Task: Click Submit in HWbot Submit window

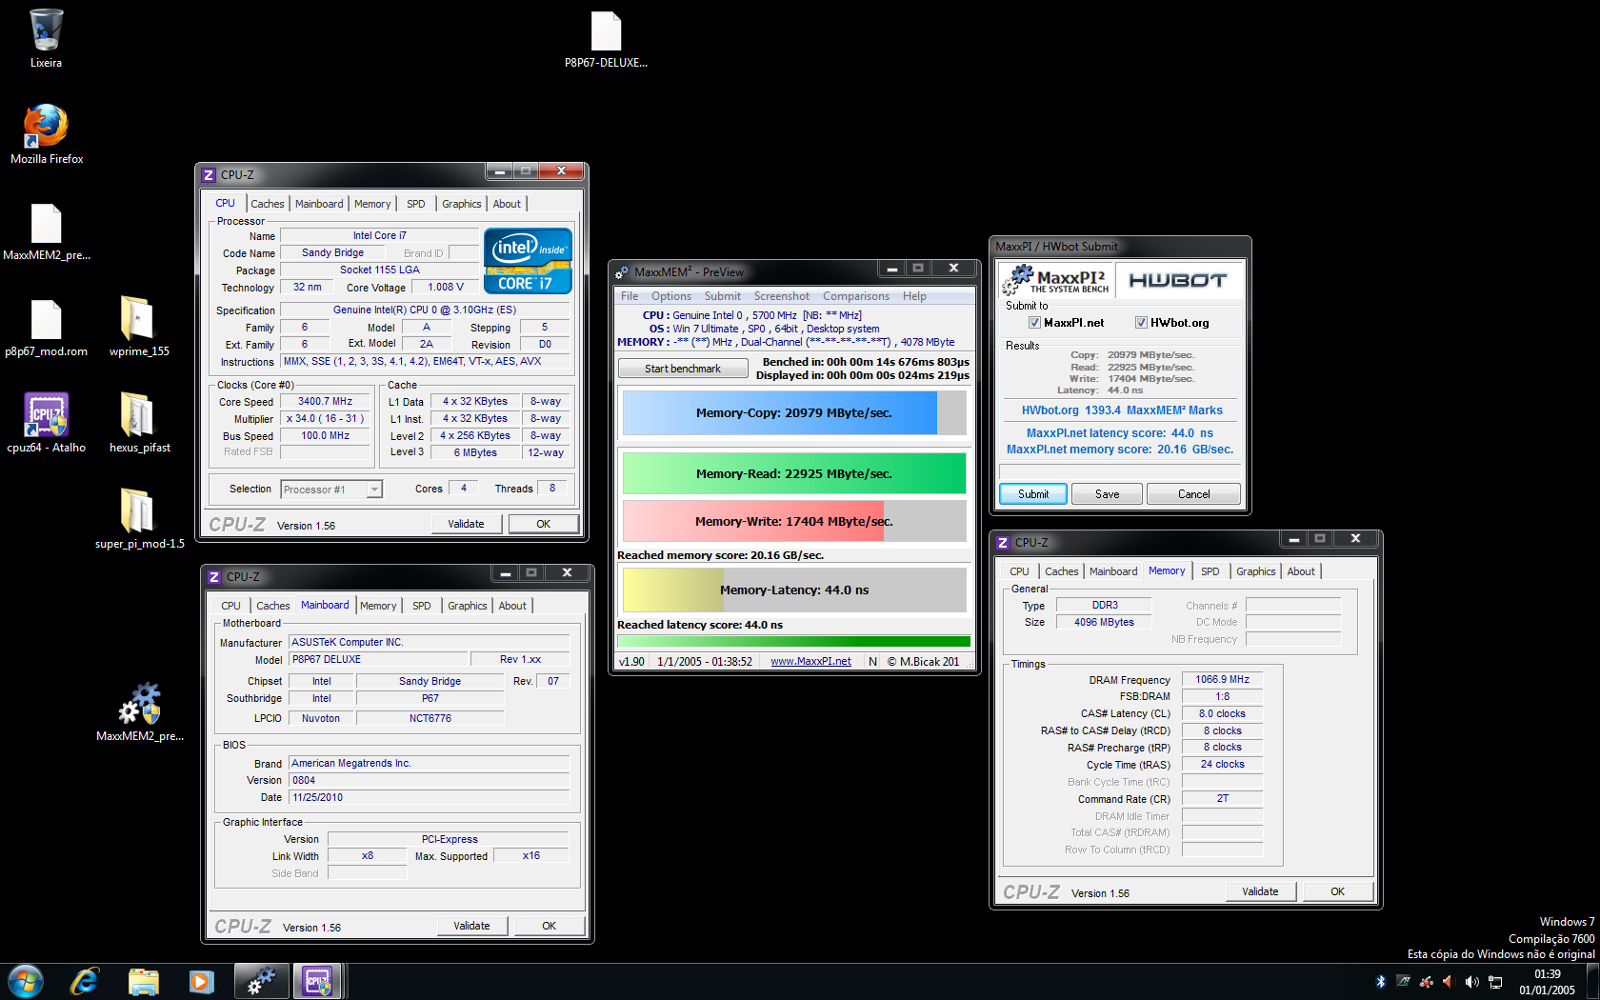Action: tap(1033, 494)
